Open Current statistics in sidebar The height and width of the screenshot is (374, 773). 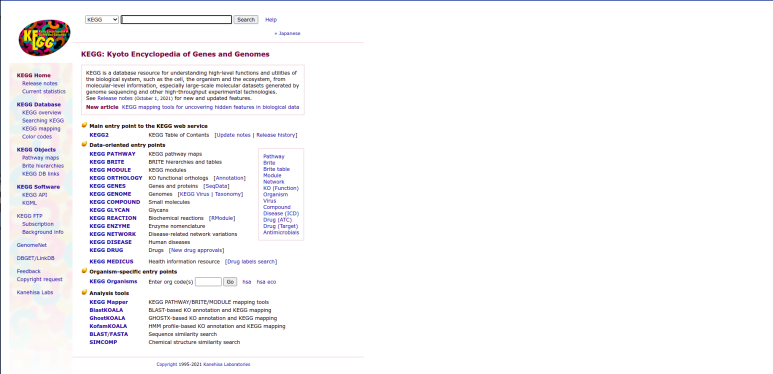44,91
